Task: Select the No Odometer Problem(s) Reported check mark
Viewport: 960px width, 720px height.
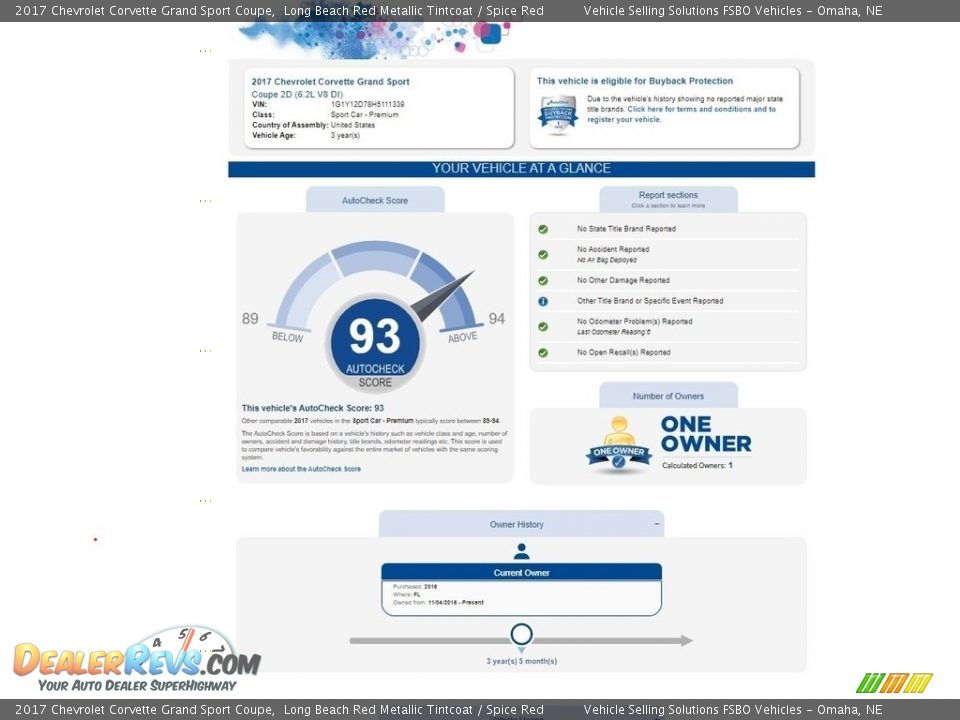Action: tap(543, 326)
